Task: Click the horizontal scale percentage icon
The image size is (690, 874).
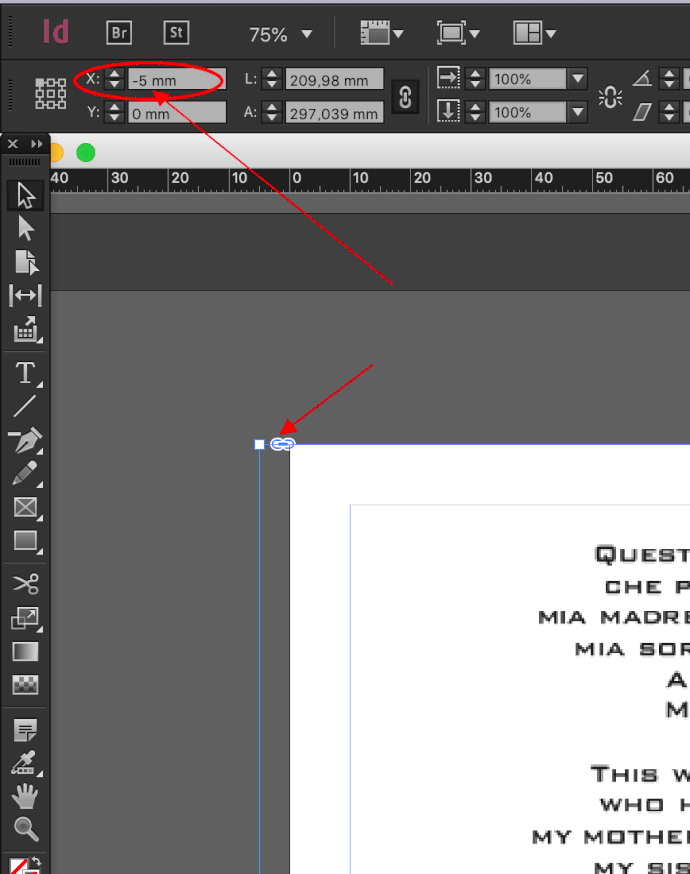Action: [x=448, y=78]
